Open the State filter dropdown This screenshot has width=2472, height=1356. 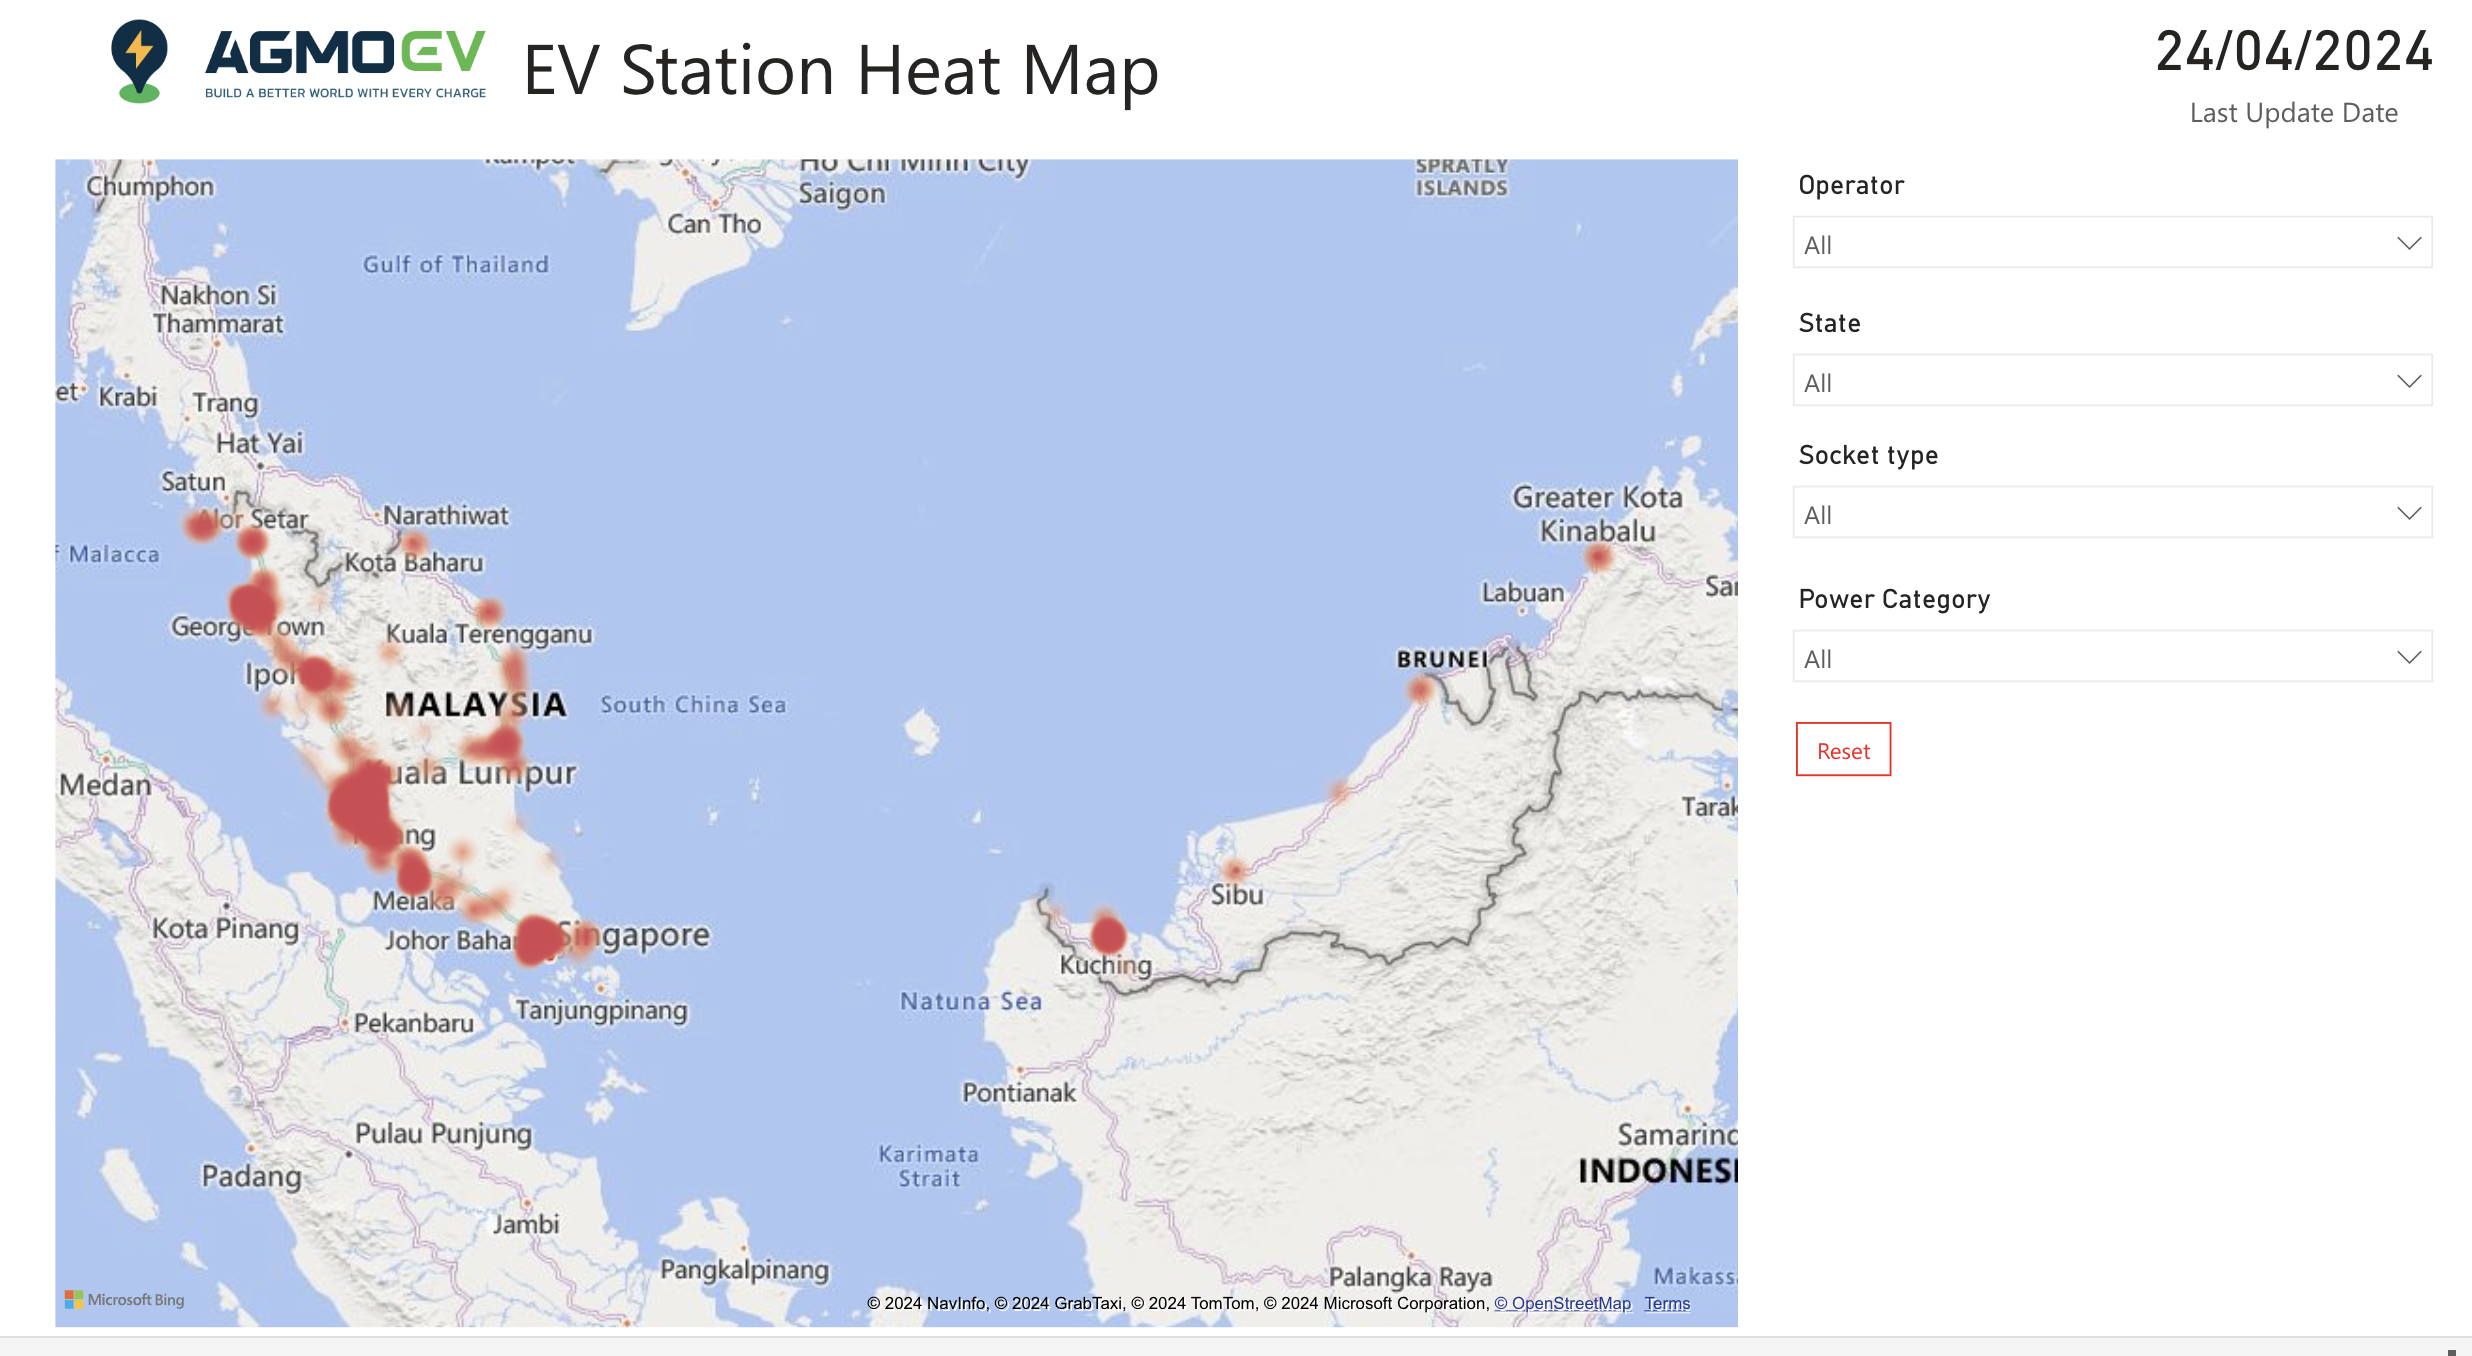pos(2111,381)
